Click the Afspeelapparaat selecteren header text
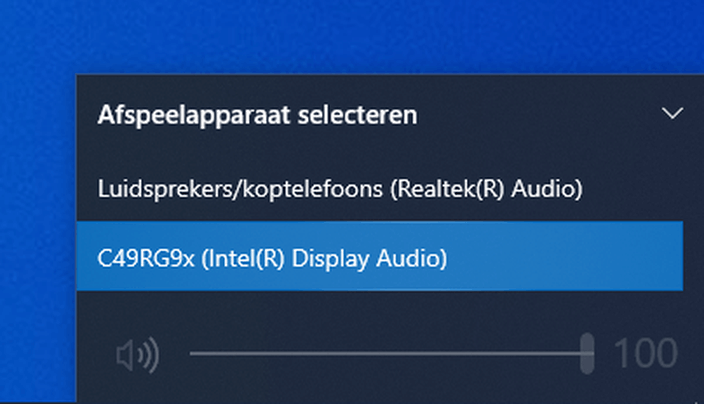The image size is (704, 404). tap(257, 114)
